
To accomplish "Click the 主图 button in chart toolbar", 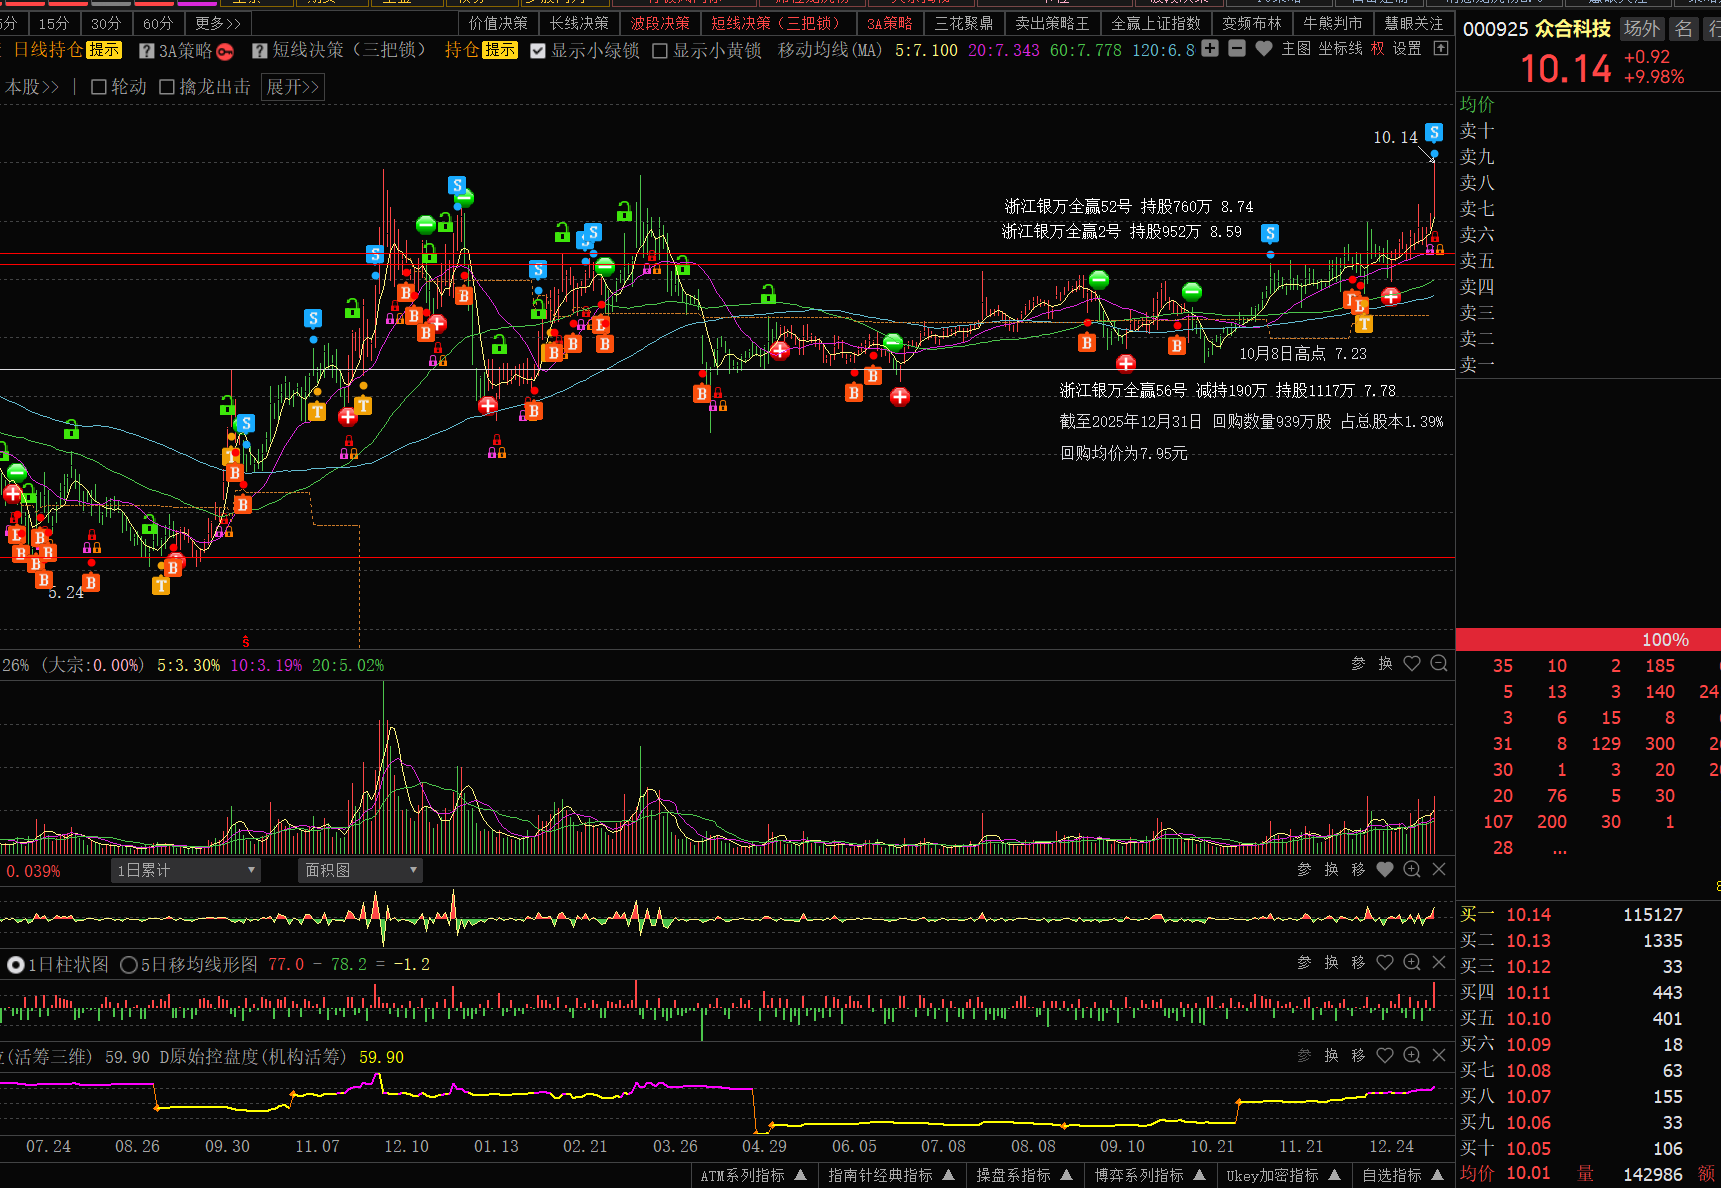I will coord(1296,48).
